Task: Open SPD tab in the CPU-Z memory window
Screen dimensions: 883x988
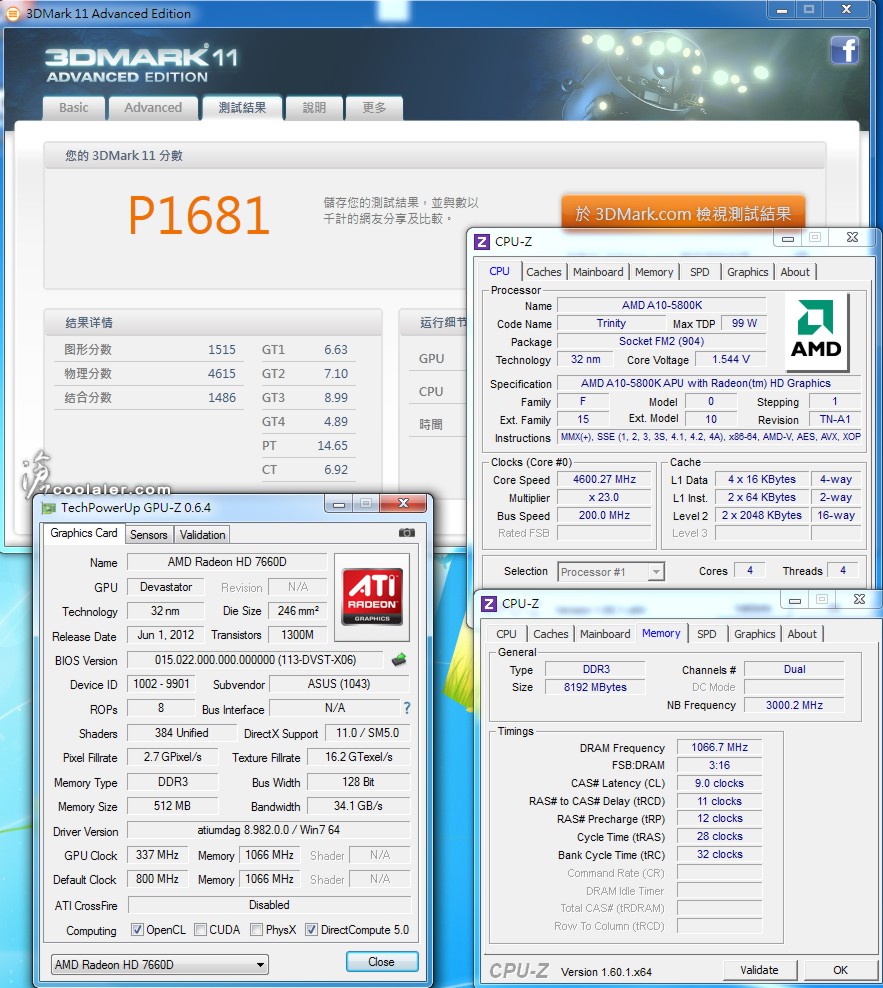Action: 707,634
